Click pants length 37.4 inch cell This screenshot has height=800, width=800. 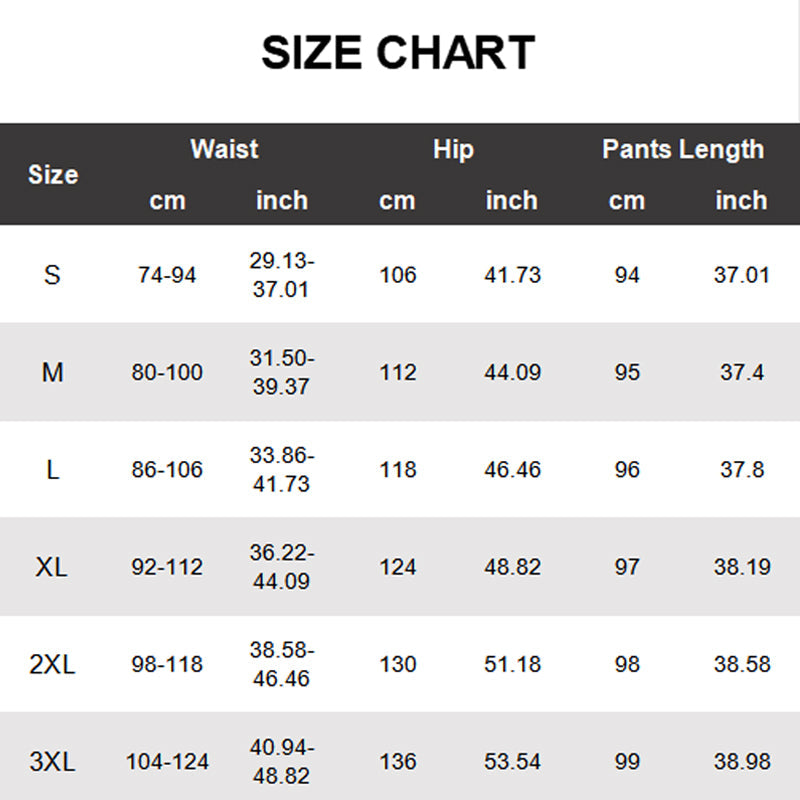742,373
